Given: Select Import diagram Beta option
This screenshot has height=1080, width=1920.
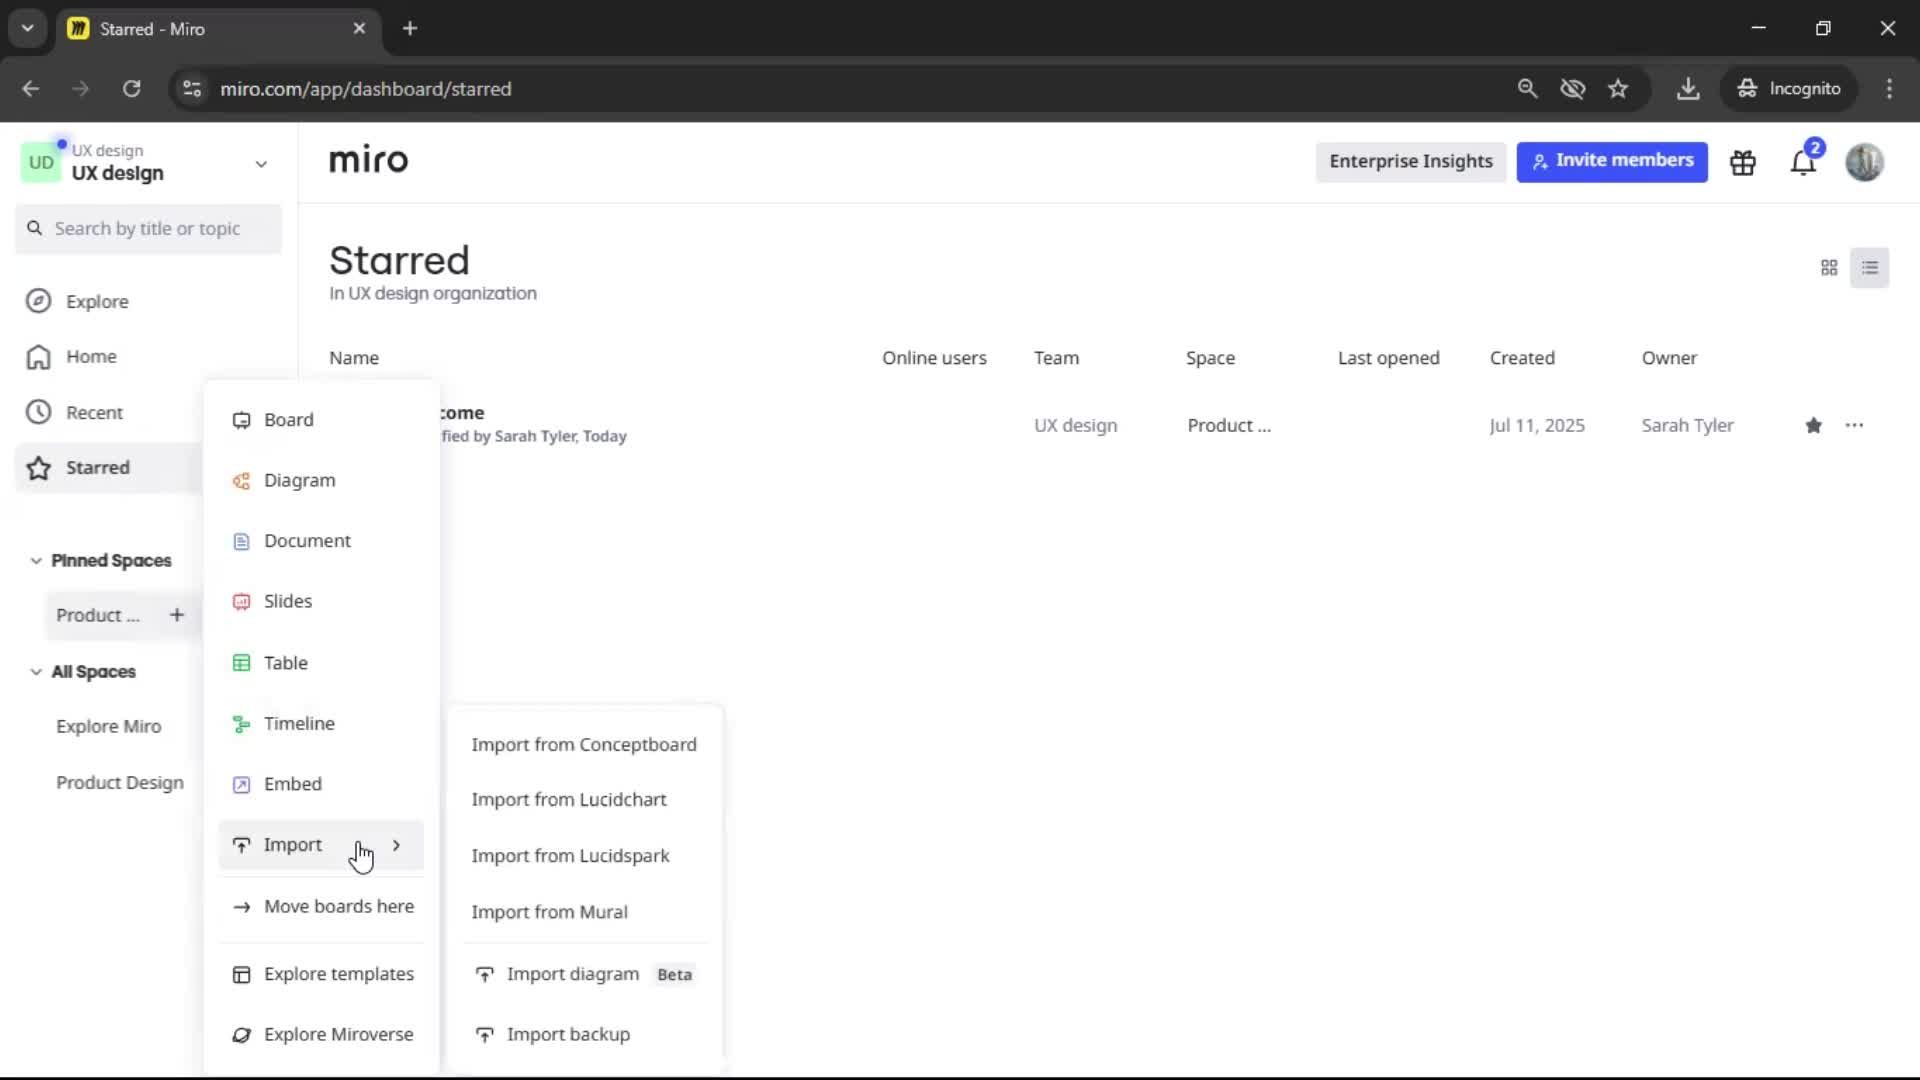Looking at the screenshot, I should [x=584, y=975].
